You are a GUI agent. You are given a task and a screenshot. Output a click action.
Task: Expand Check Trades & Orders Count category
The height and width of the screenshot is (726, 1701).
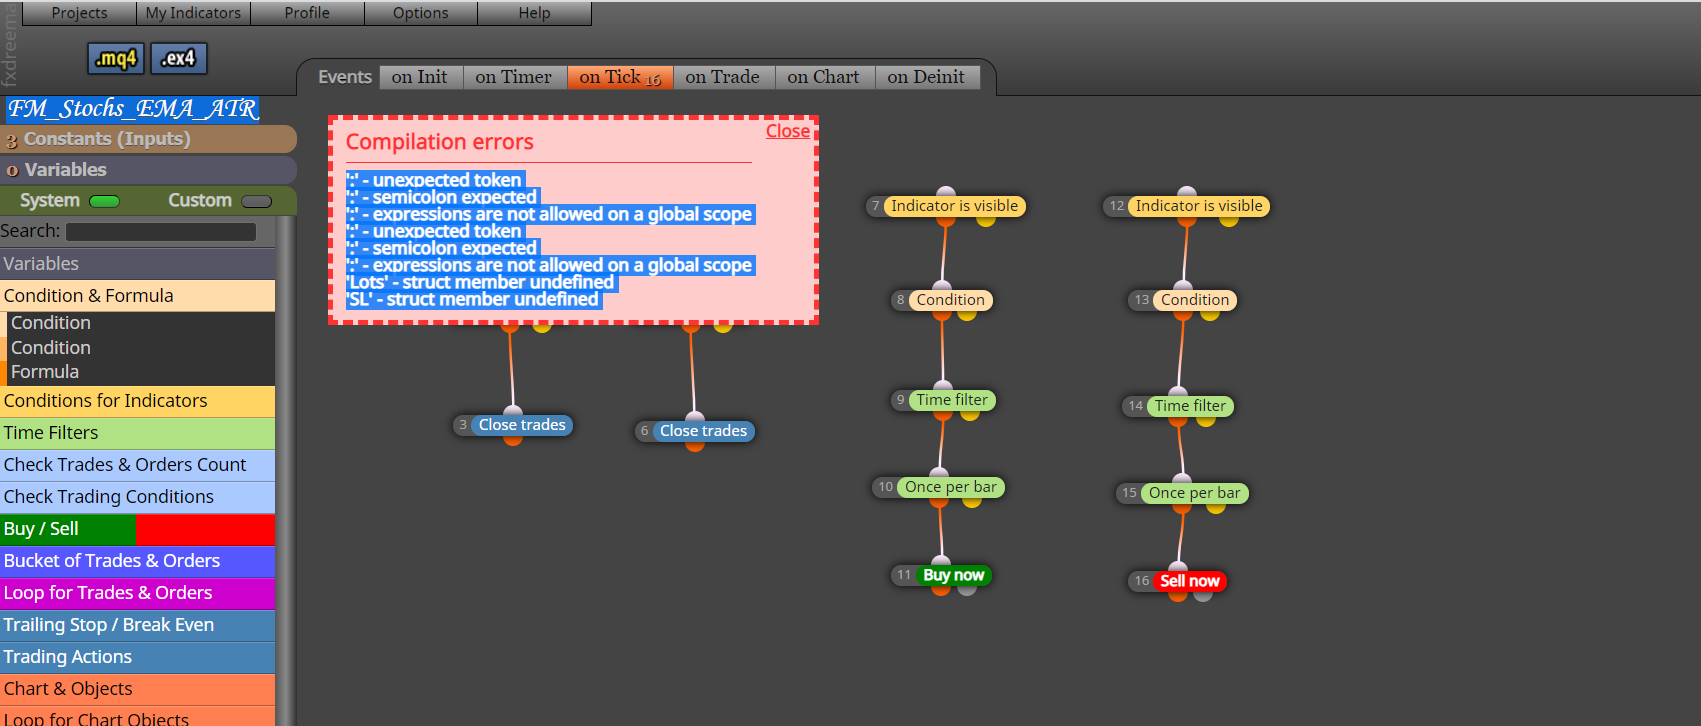click(x=137, y=465)
